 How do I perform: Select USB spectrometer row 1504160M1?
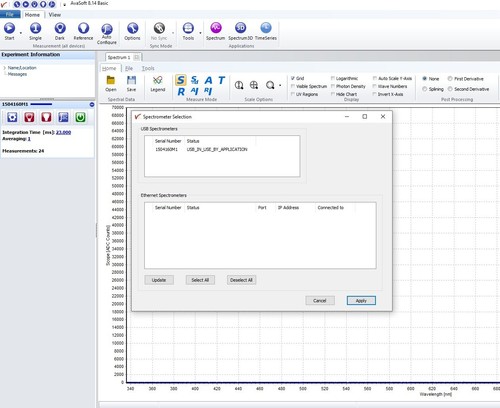click(x=222, y=149)
